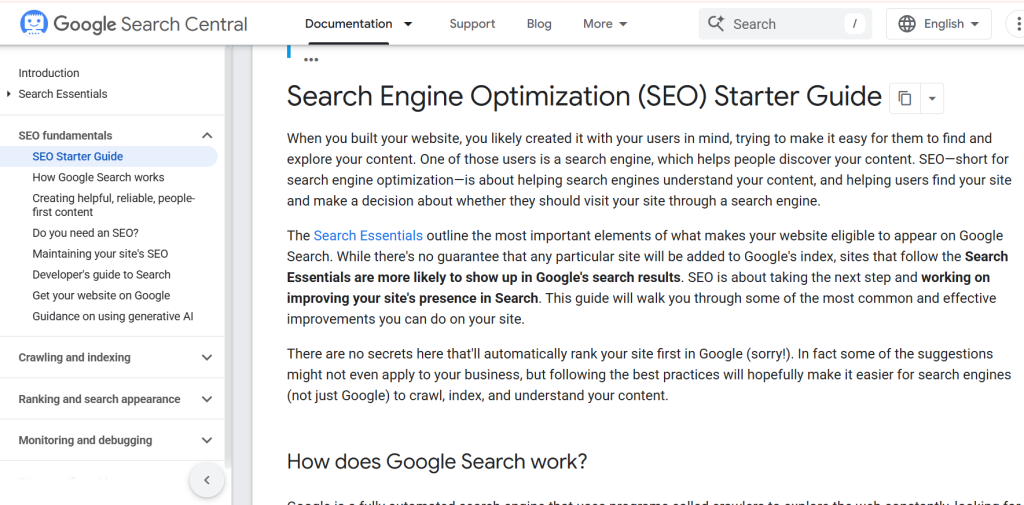
Task: Click the globe language icon
Action: (x=907, y=24)
